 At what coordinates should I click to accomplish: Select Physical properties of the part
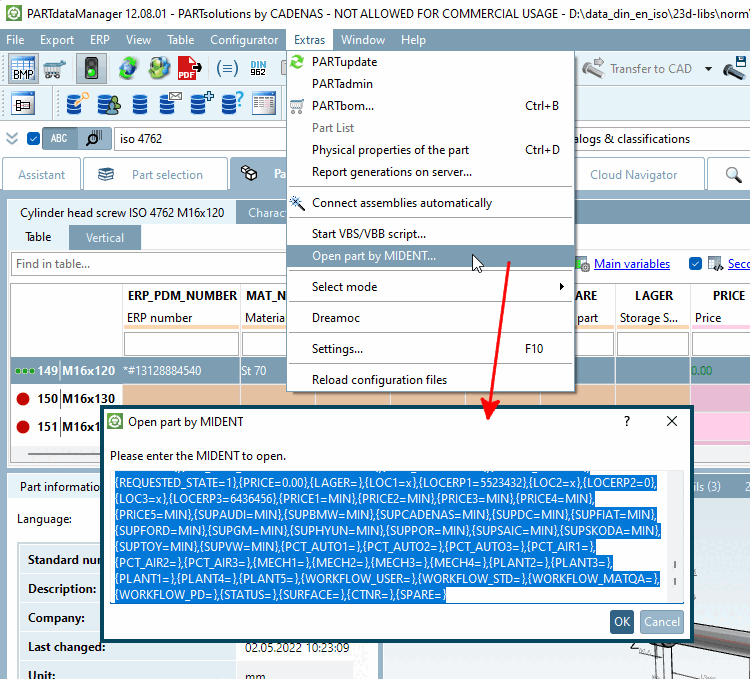(430, 150)
